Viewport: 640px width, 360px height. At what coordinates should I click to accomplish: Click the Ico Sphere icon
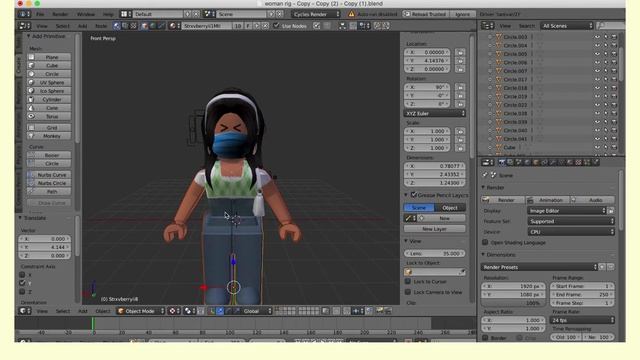click(x=31, y=91)
